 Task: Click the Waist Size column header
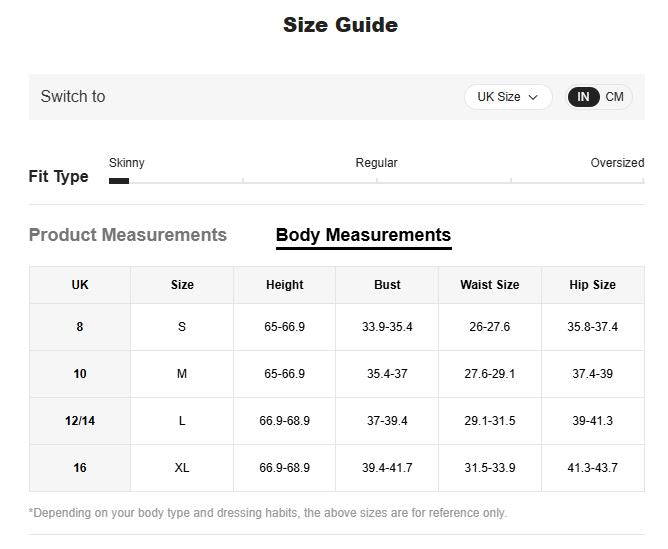[489, 285]
